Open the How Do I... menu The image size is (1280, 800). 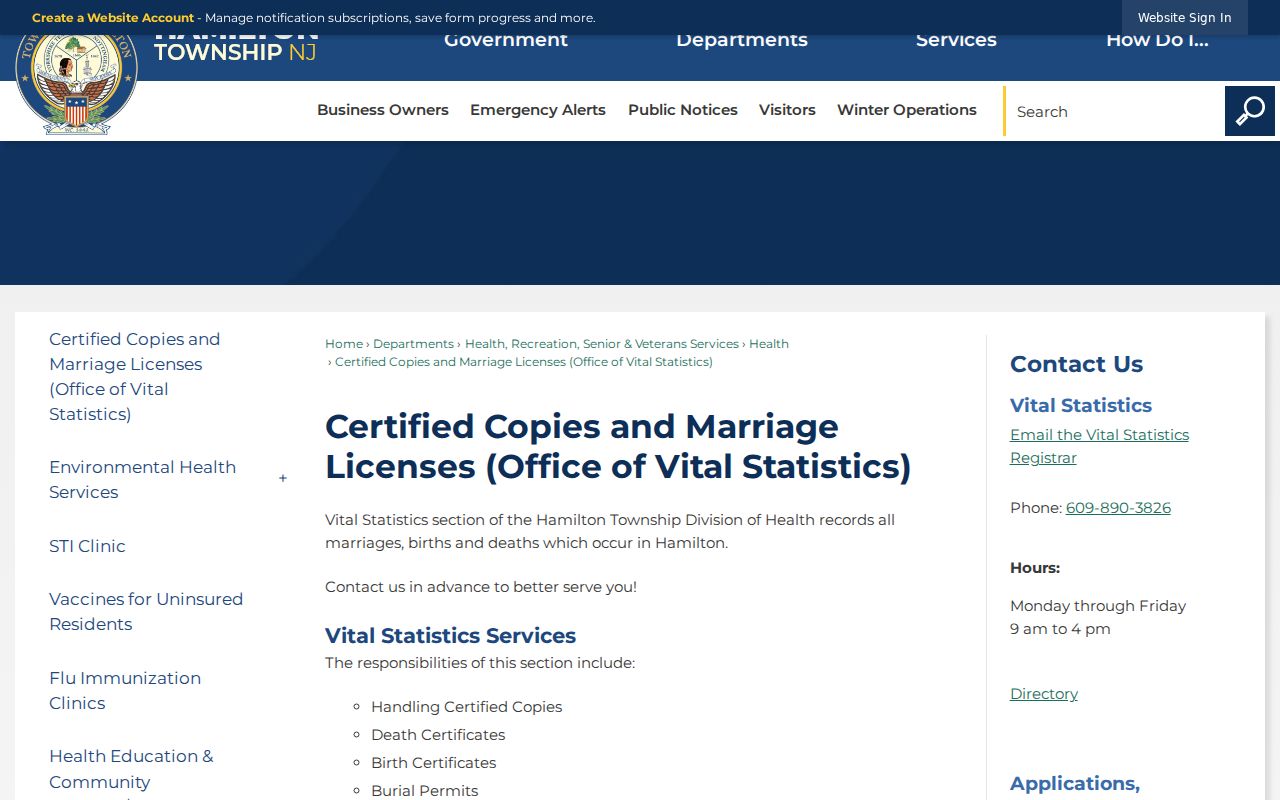[1157, 40]
